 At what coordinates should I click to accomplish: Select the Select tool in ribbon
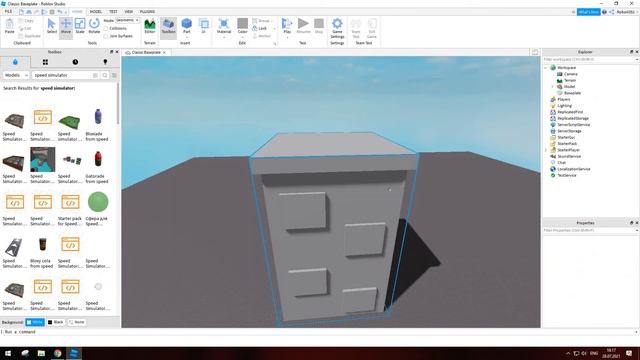[x=51, y=26]
